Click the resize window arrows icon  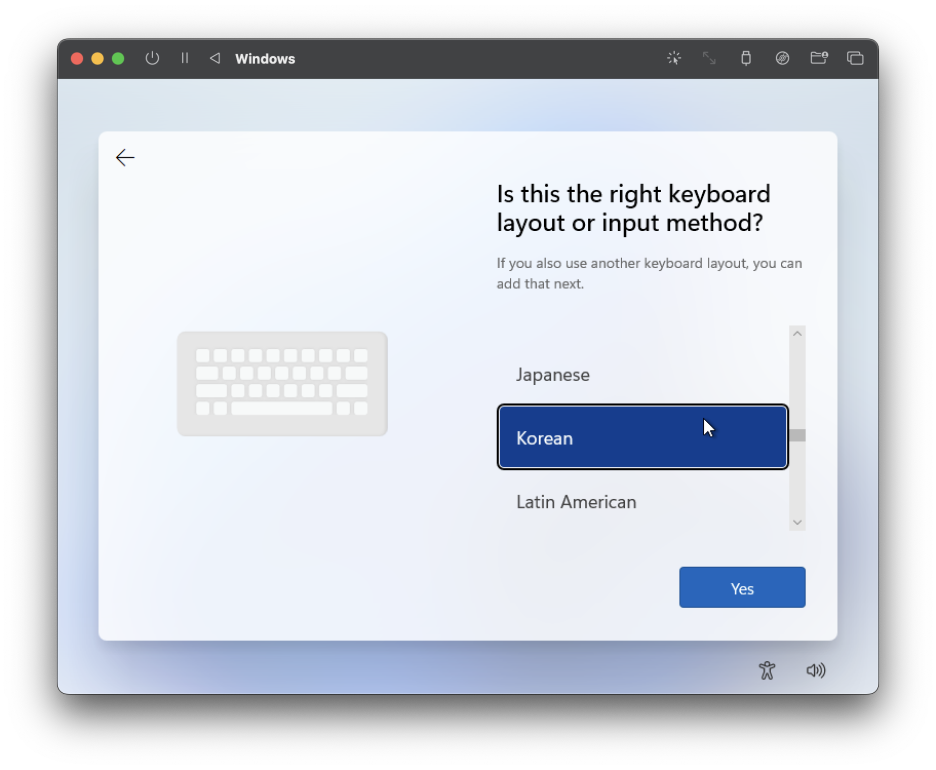tap(709, 58)
